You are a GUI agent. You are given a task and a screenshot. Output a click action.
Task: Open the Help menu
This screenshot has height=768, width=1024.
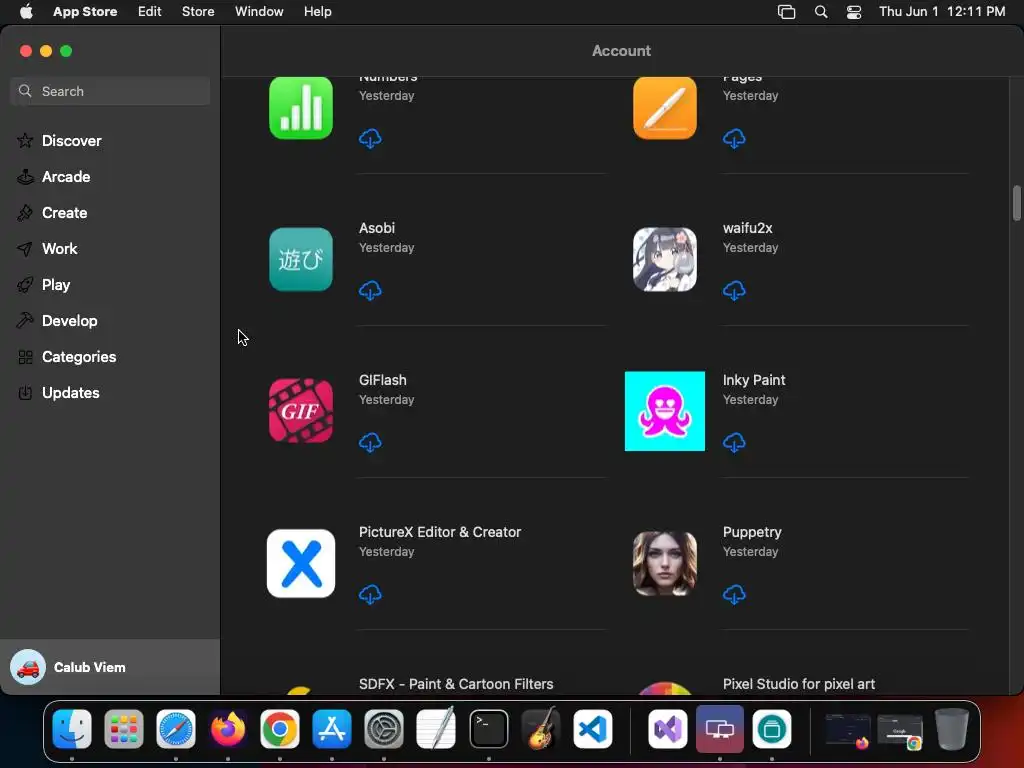pyautogui.click(x=317, y=12)
